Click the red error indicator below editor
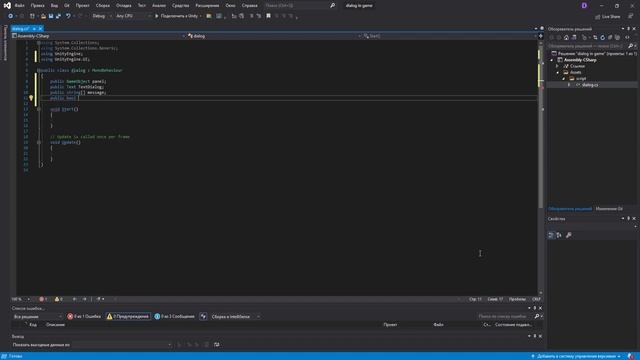Viewport: 640px width, 360px height. 43,299
